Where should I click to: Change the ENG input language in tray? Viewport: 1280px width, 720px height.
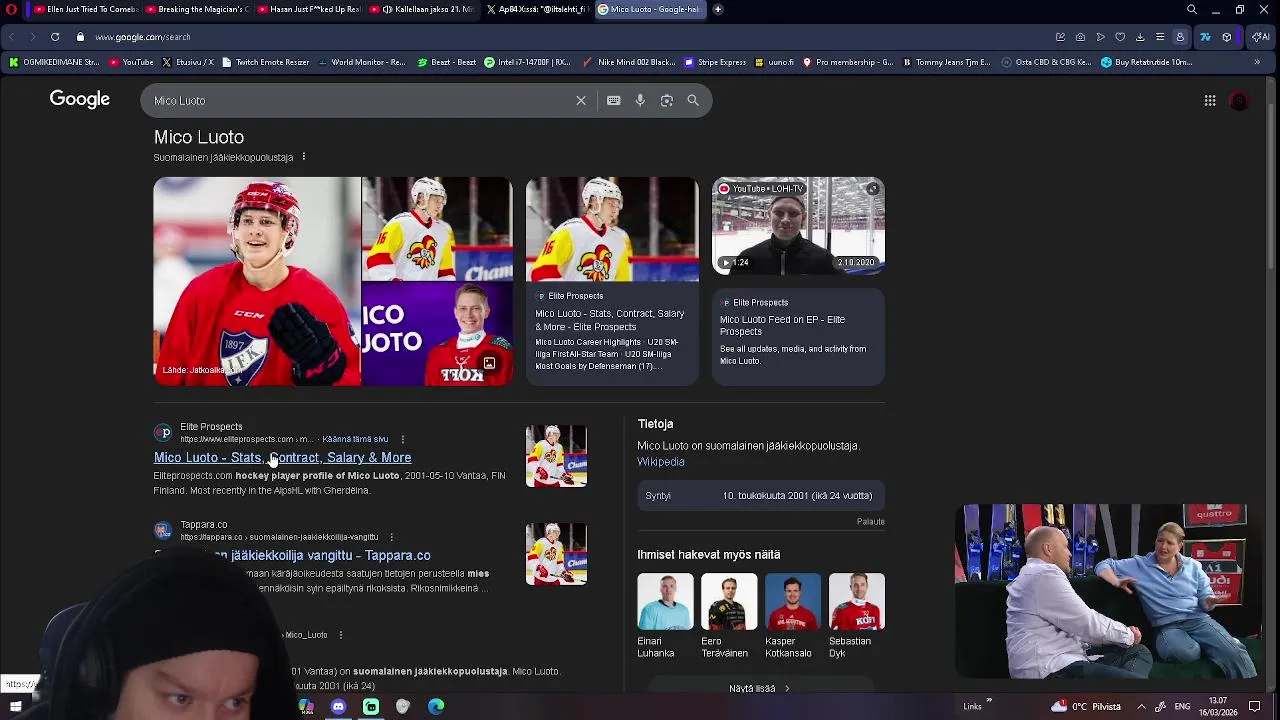coord(1182,706)
